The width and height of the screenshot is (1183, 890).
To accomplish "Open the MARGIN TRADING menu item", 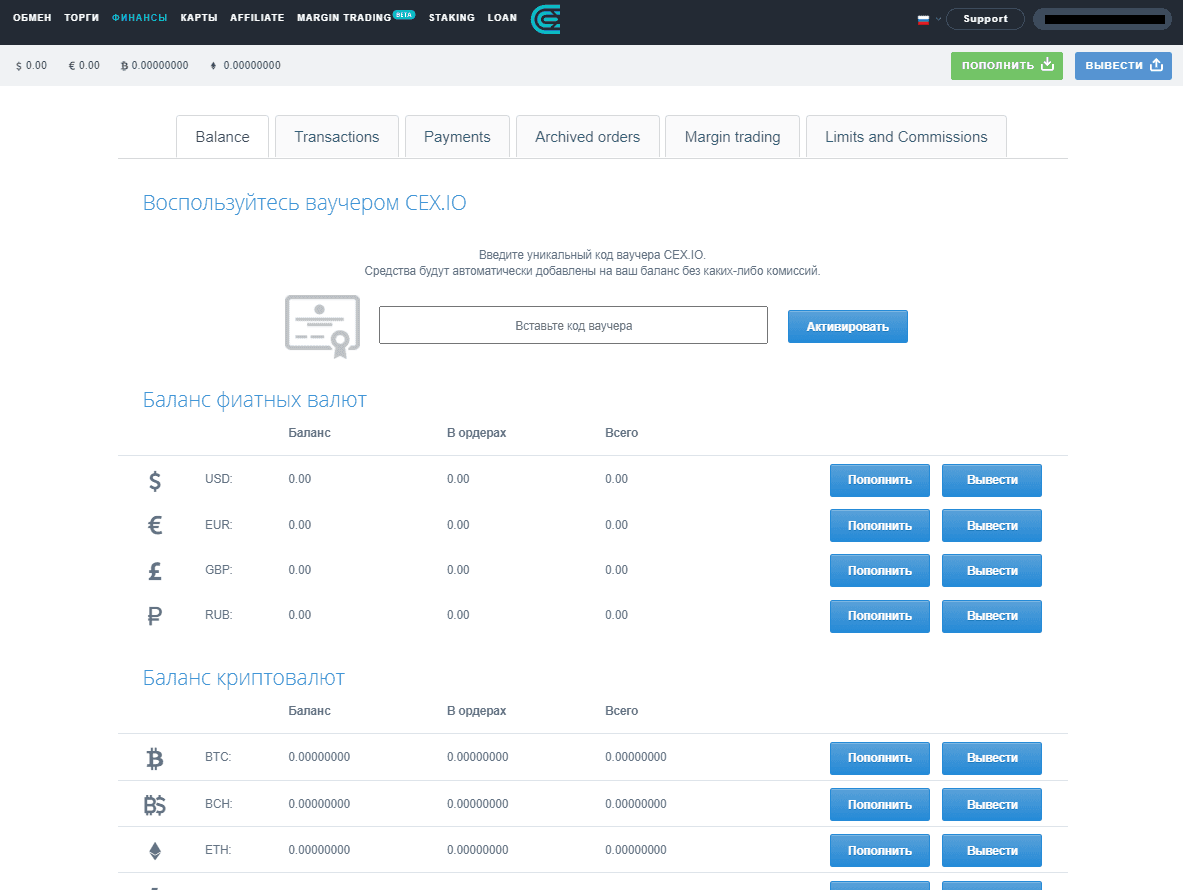I will click(x=344, y=17).
